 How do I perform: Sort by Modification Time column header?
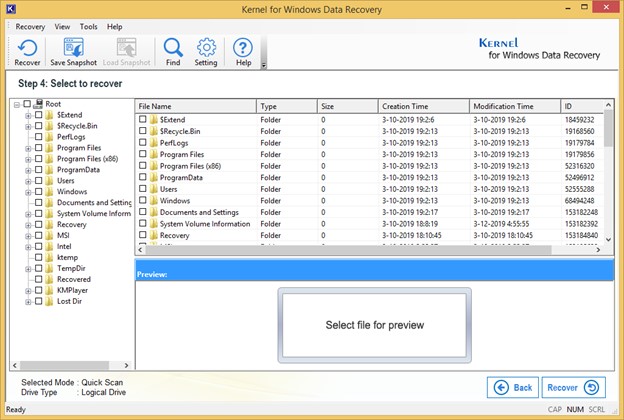[x=515, y=106]
